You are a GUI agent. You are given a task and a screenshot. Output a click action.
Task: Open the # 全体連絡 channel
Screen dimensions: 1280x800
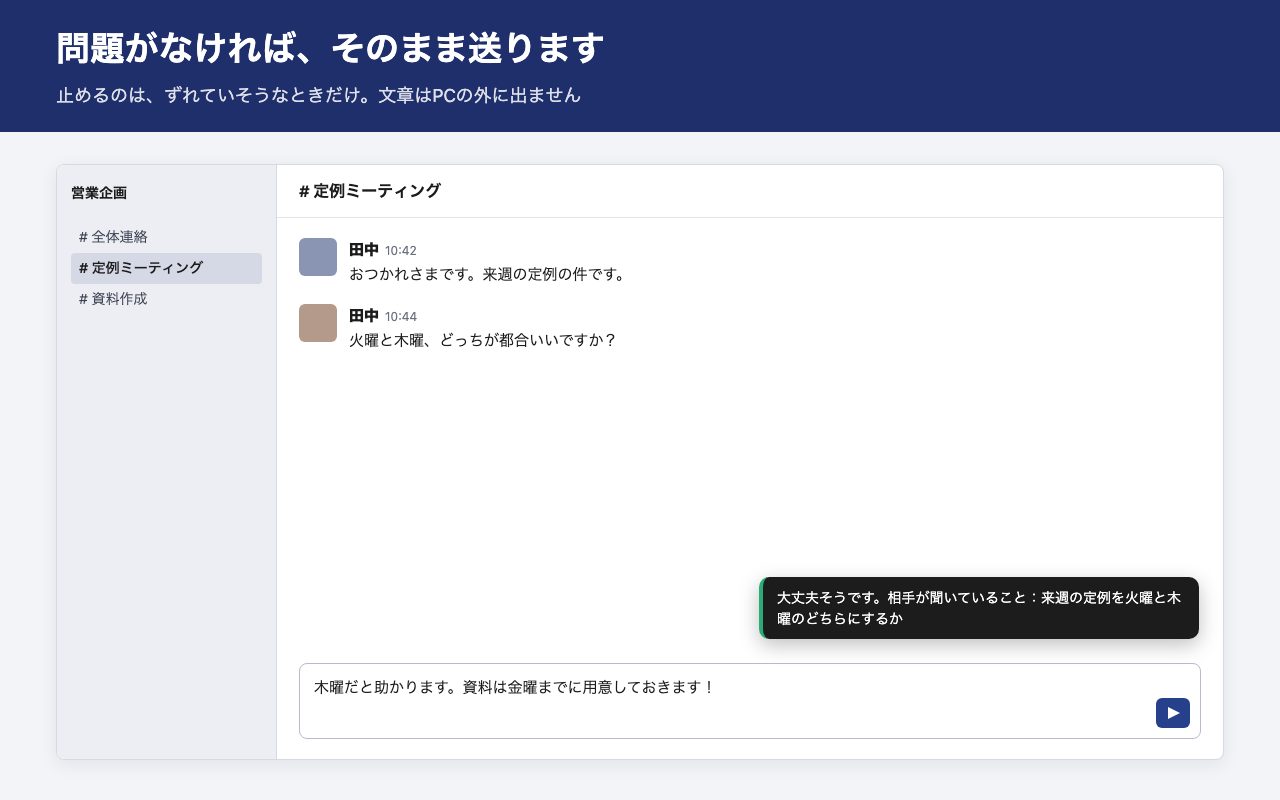(166, 237)
